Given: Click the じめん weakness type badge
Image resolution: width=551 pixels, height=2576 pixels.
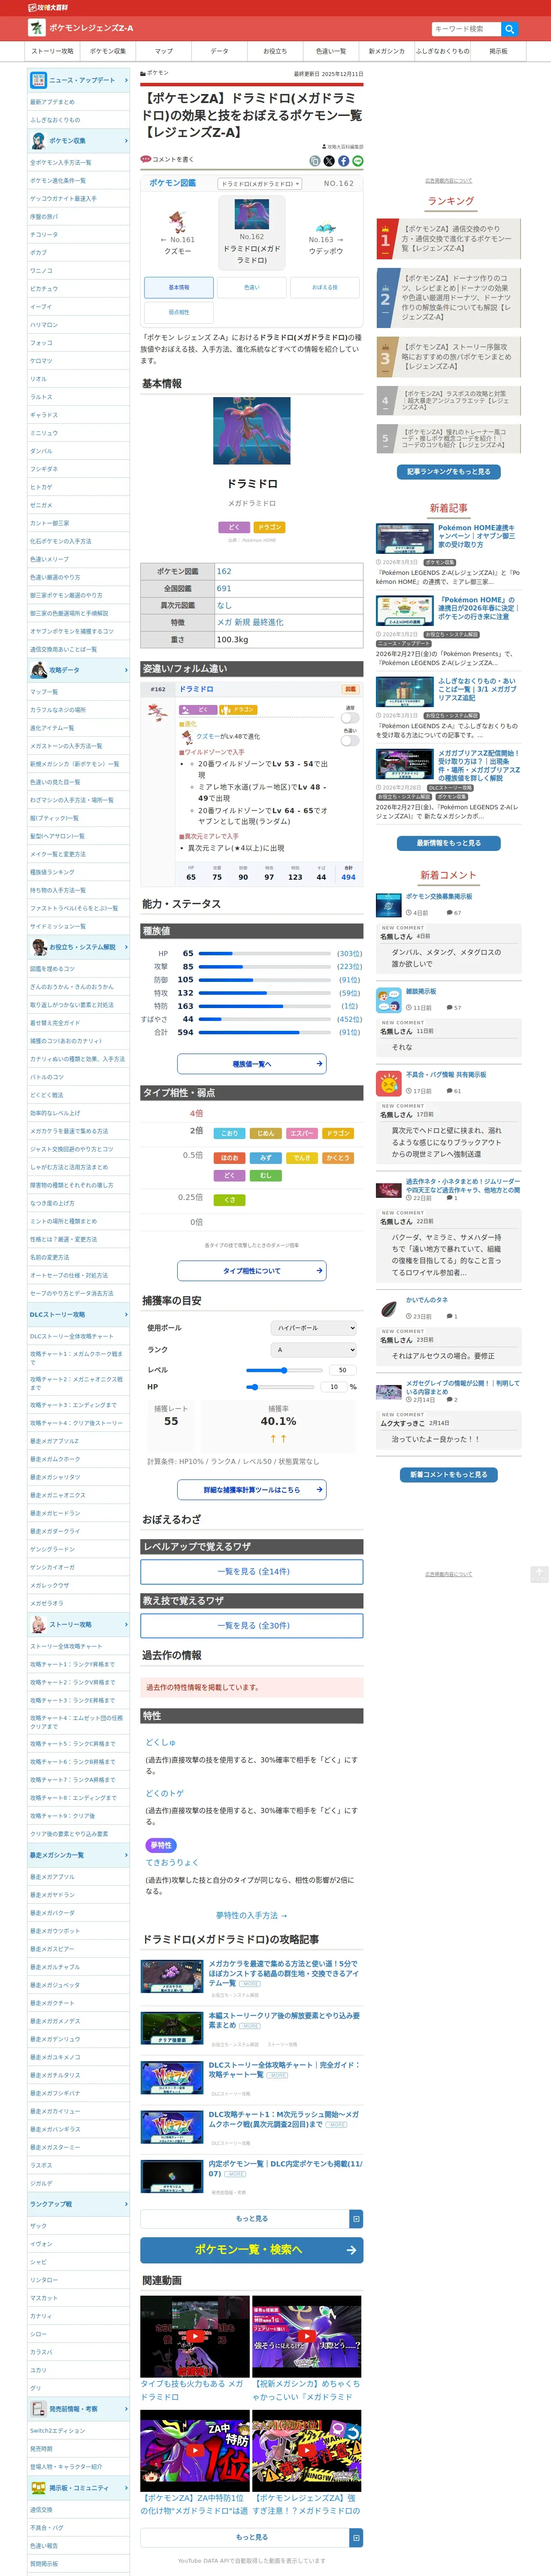Looking at the screenshot, I should [x=266, y=1133].
